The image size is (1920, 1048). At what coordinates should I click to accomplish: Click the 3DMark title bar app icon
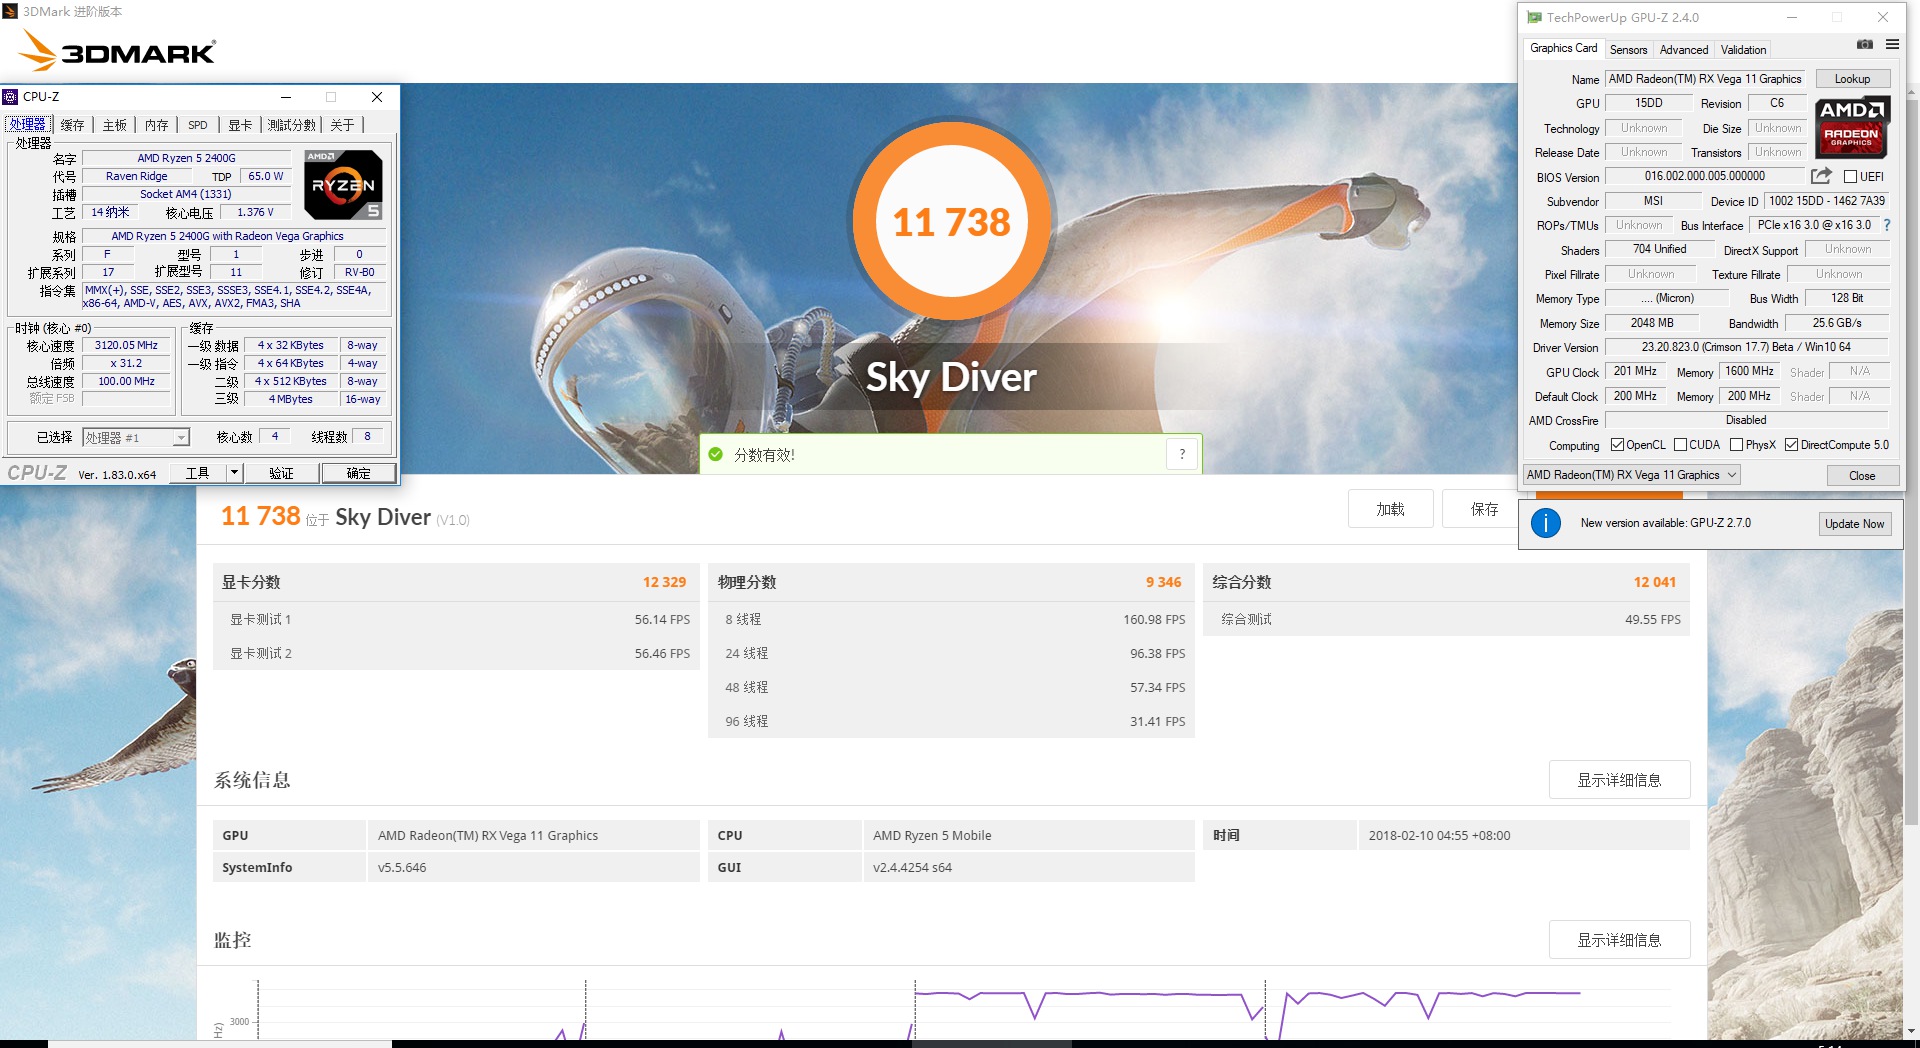(x=10, y=11)
